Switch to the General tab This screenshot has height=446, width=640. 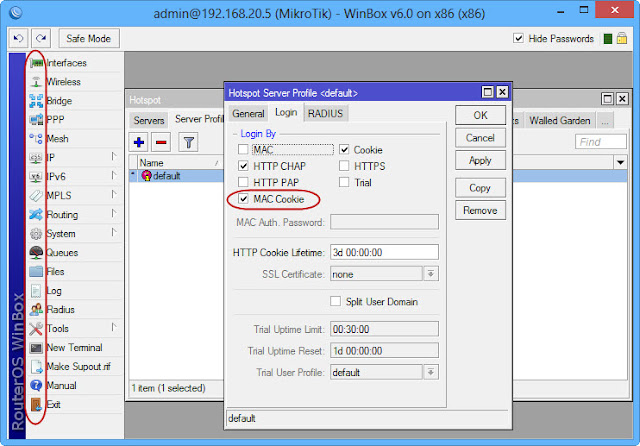pos(248,113)
